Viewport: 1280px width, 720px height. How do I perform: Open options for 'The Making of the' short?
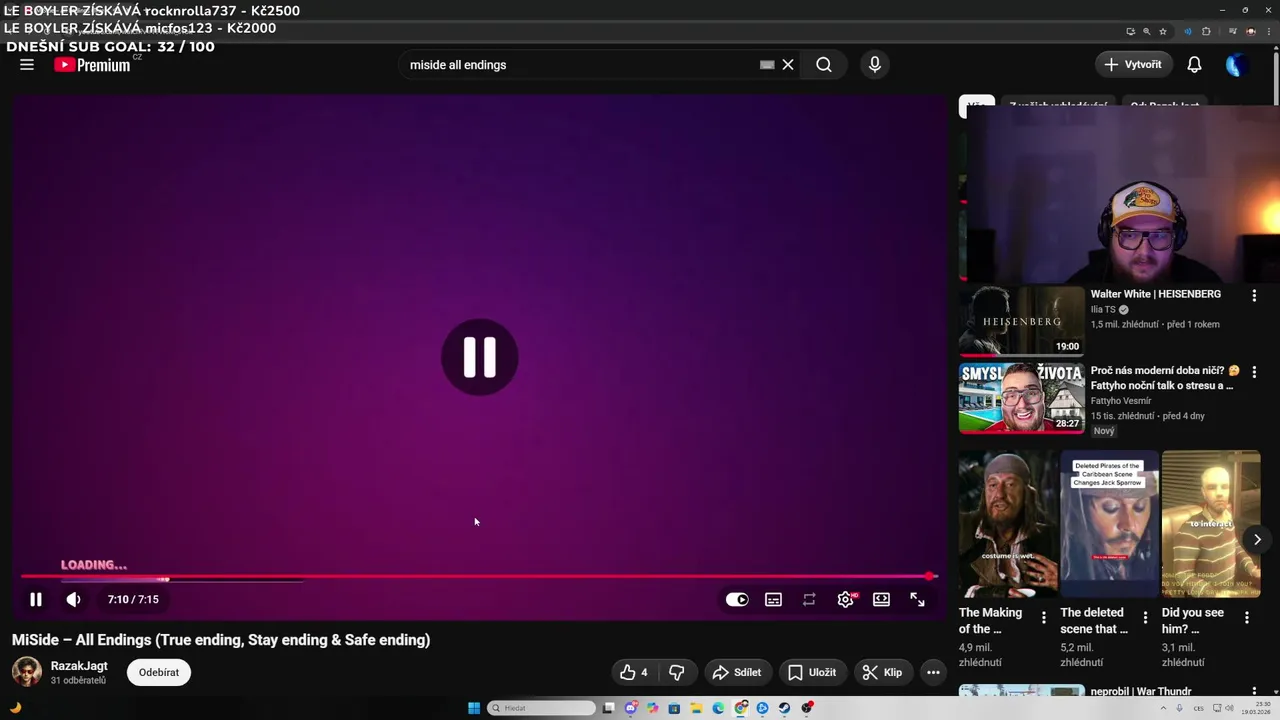point(1044,618)
